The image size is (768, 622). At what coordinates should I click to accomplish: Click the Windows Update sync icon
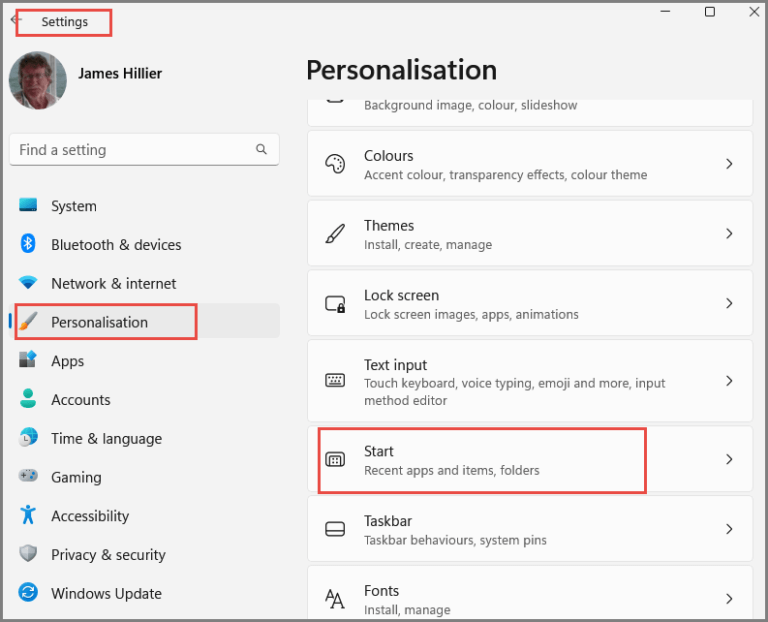28,592
